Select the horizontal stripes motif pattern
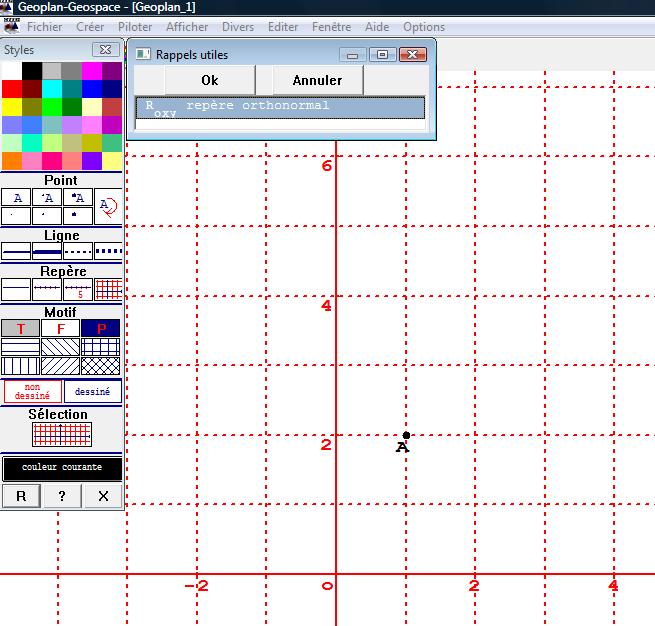Screen dimensions: 655x626 (x=21, y=347)
